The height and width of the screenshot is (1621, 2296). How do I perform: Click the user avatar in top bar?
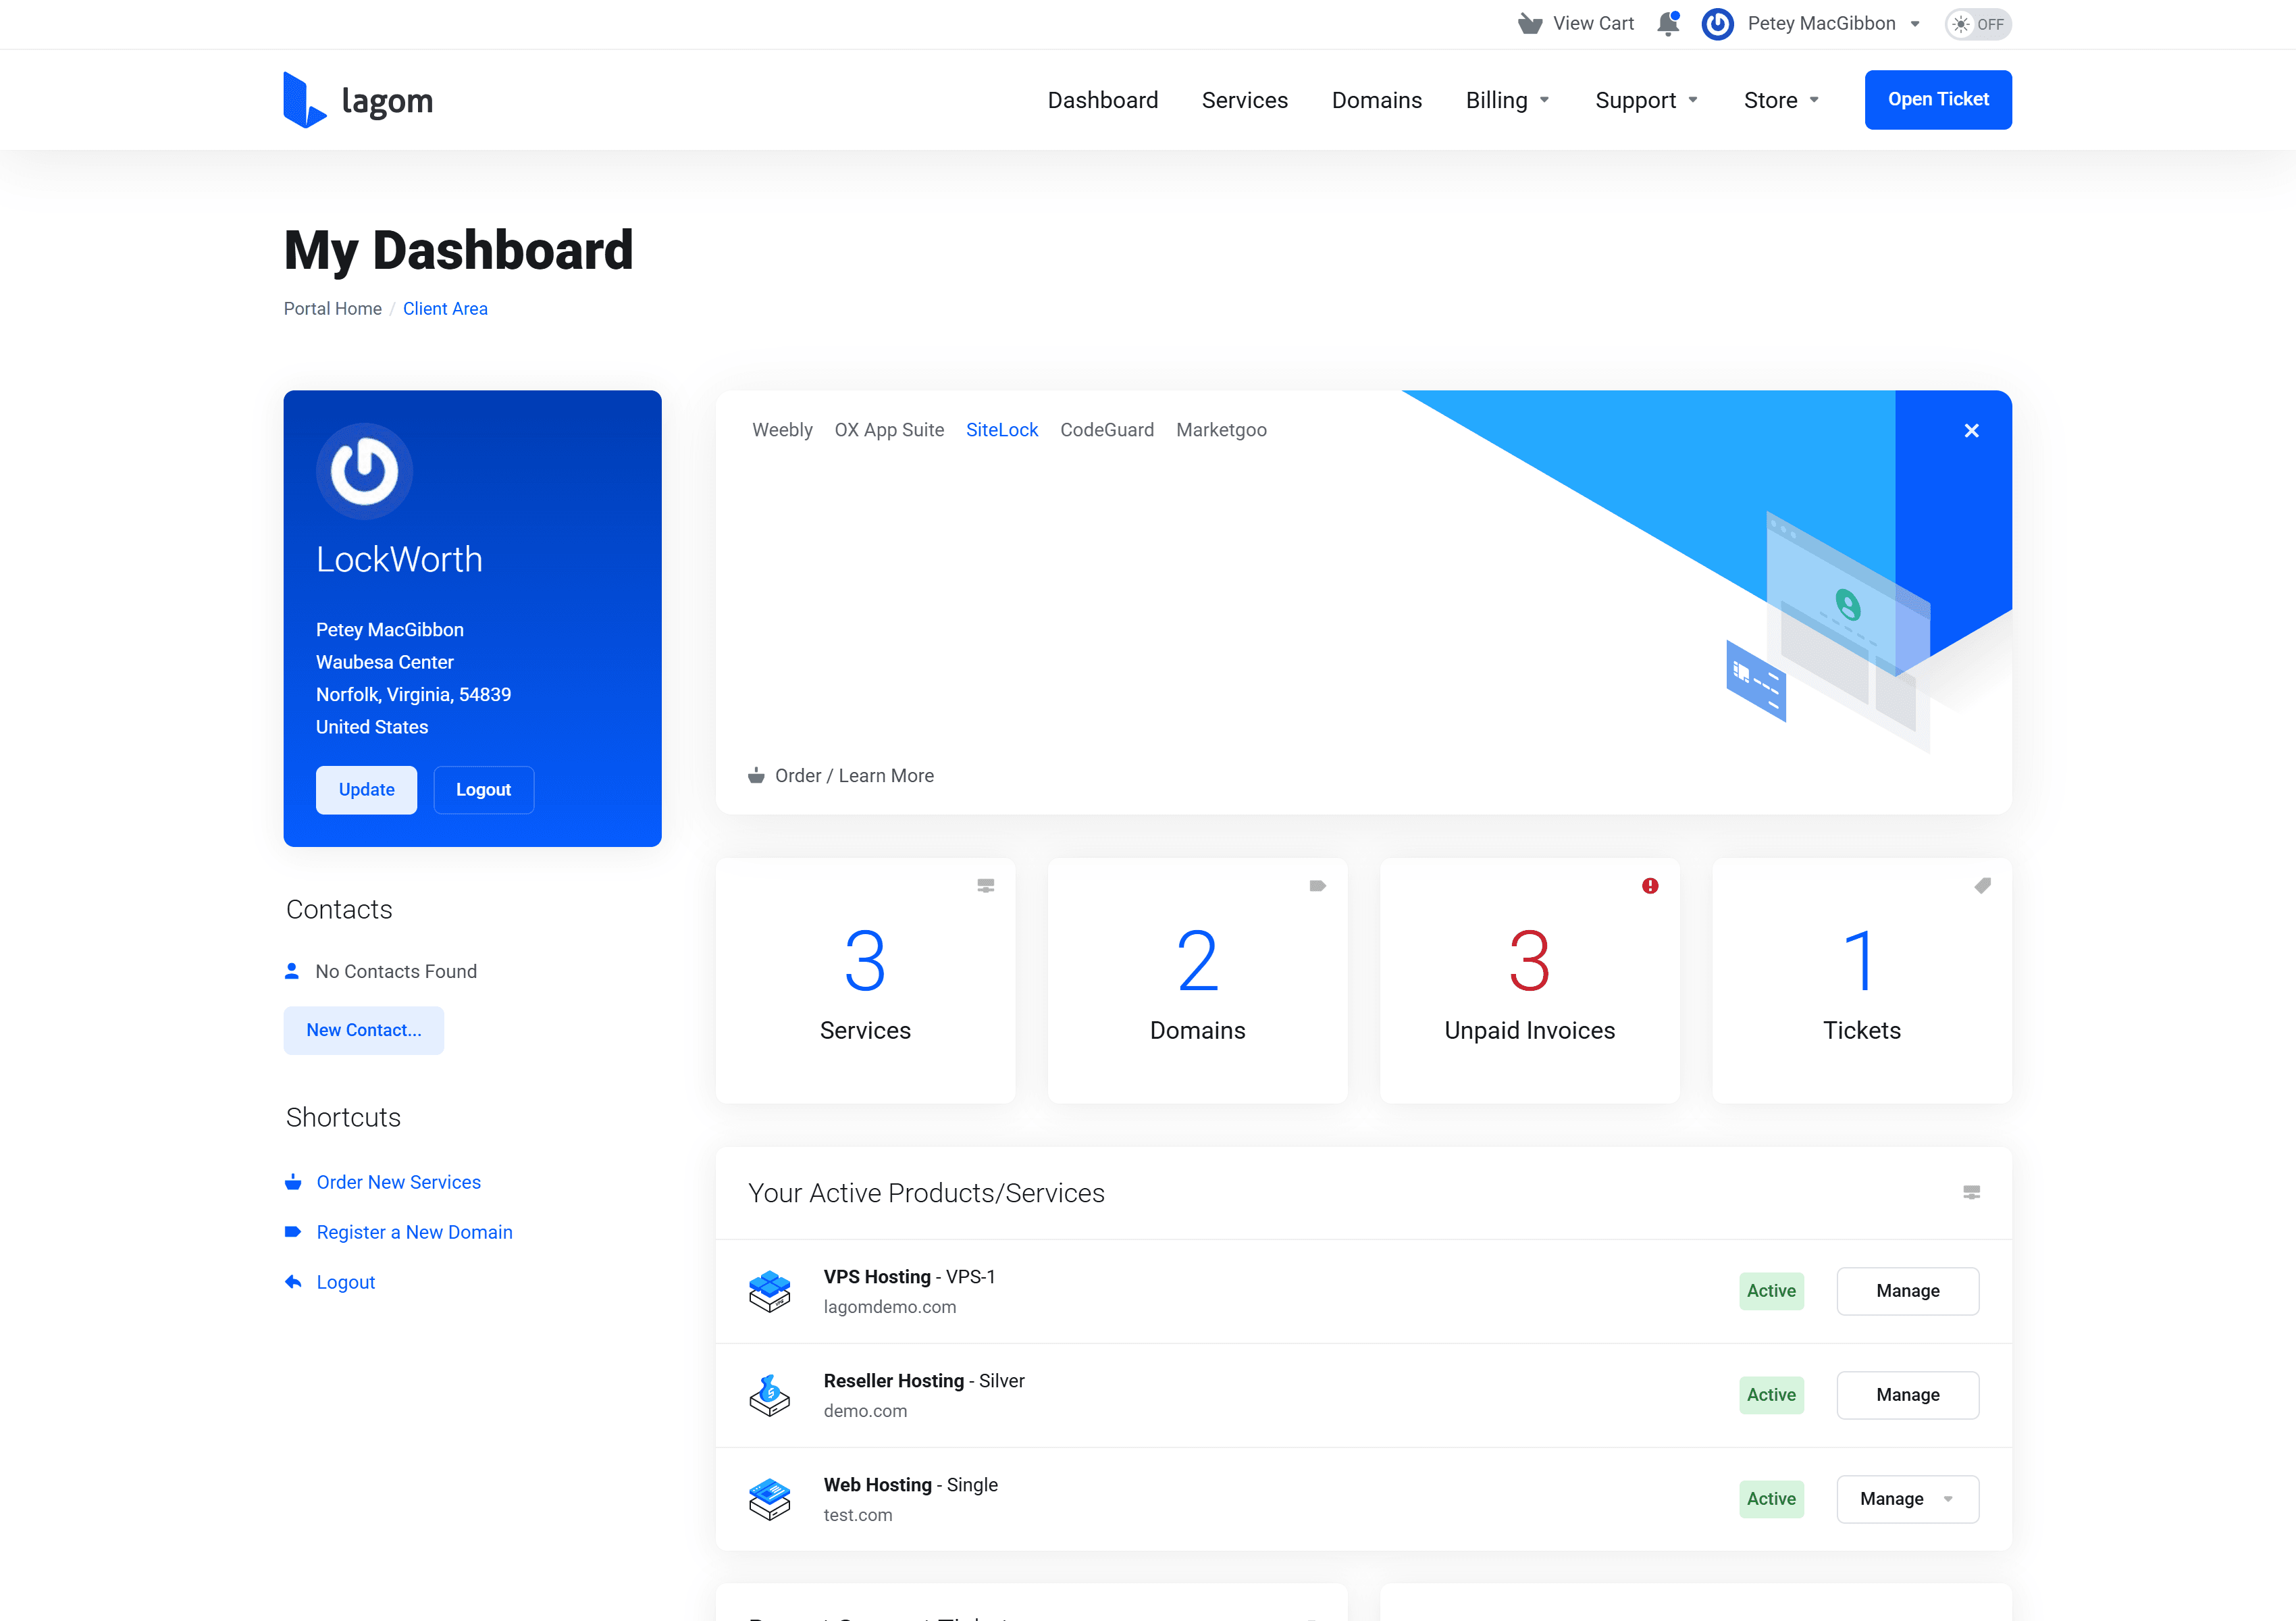click(1717, 24)
